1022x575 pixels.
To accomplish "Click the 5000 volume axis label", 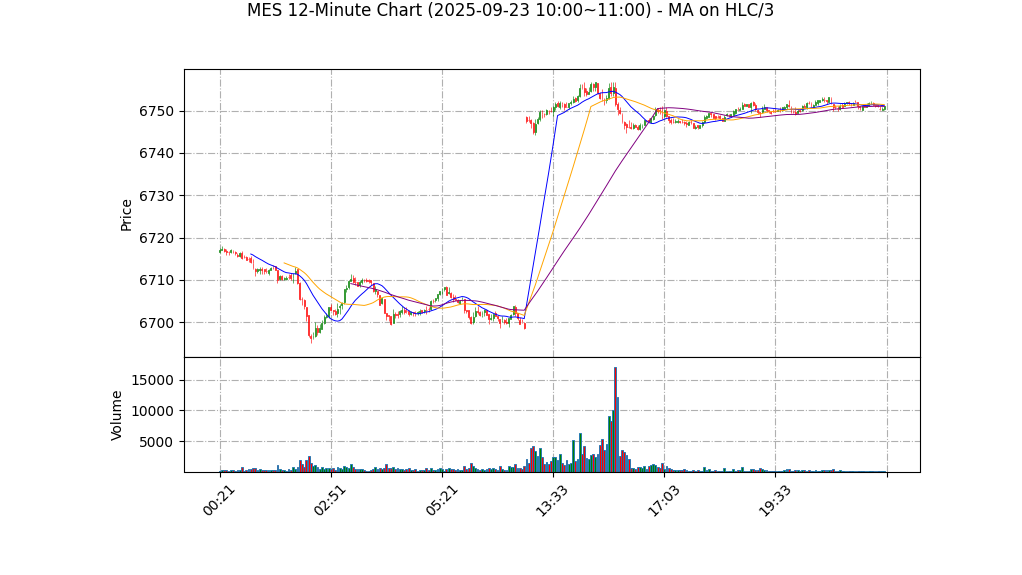I will (x=156, y=442).
